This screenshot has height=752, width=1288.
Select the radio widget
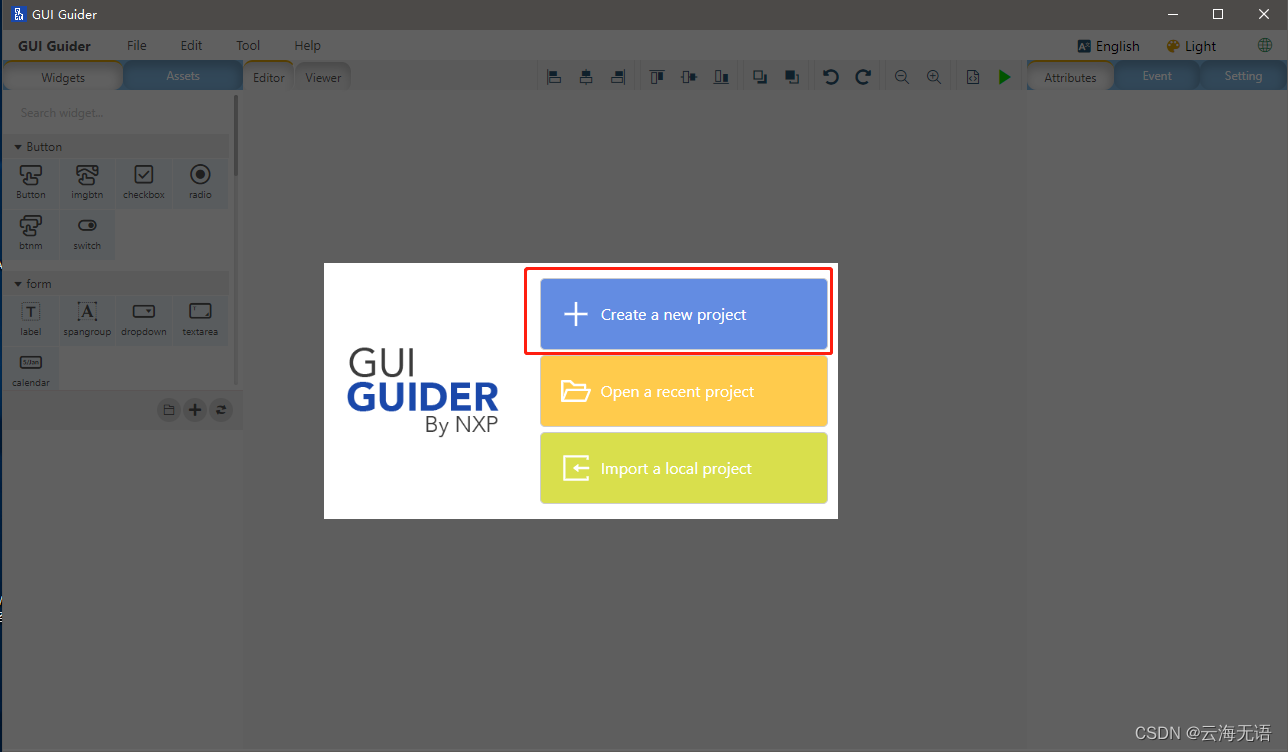click(200, 182)
